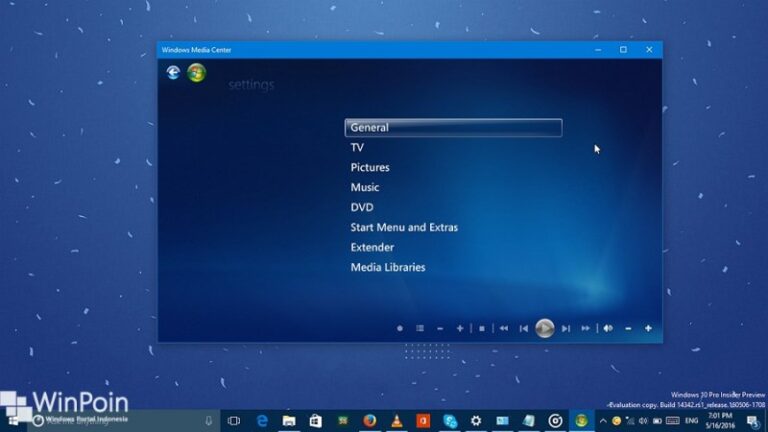
Task: Click channel up plus in transport bar
Action: (x=459, y=328)
